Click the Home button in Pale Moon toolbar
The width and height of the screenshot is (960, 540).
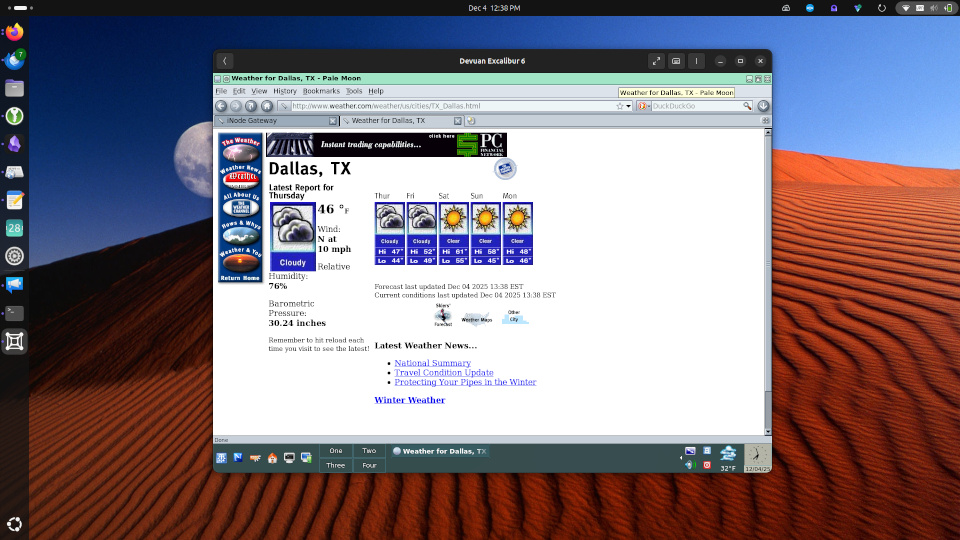(x=267, y=106)
